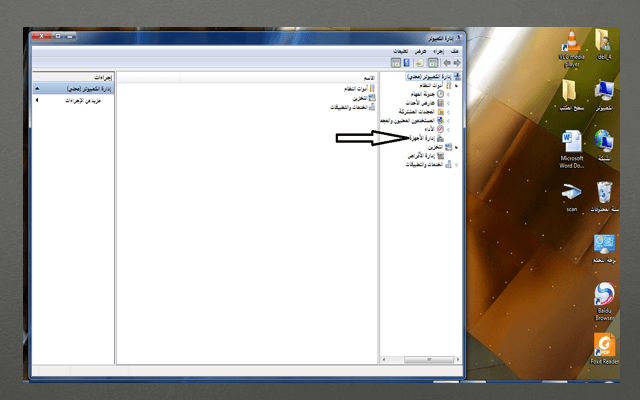The image size is (640, 400).
Task: Collapse إدارة الكمبيوتر (محلي) Actions section arrow
Action: click(x=37, y=88)
